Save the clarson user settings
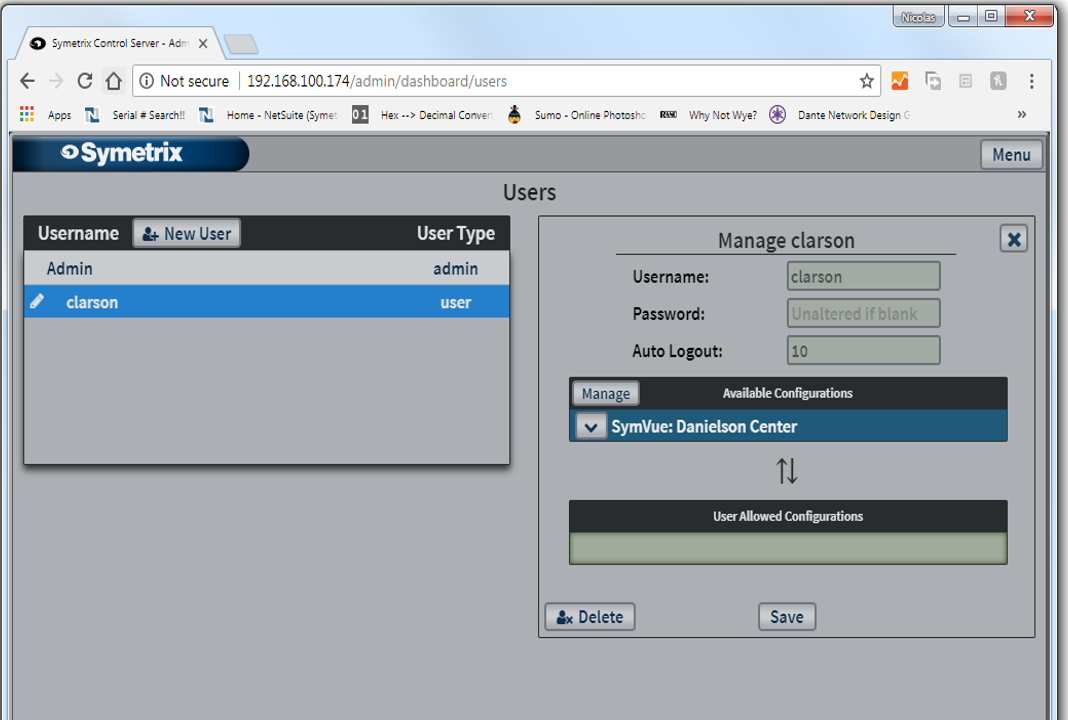Screen dimensions: 1068x720 pos(787,617)
